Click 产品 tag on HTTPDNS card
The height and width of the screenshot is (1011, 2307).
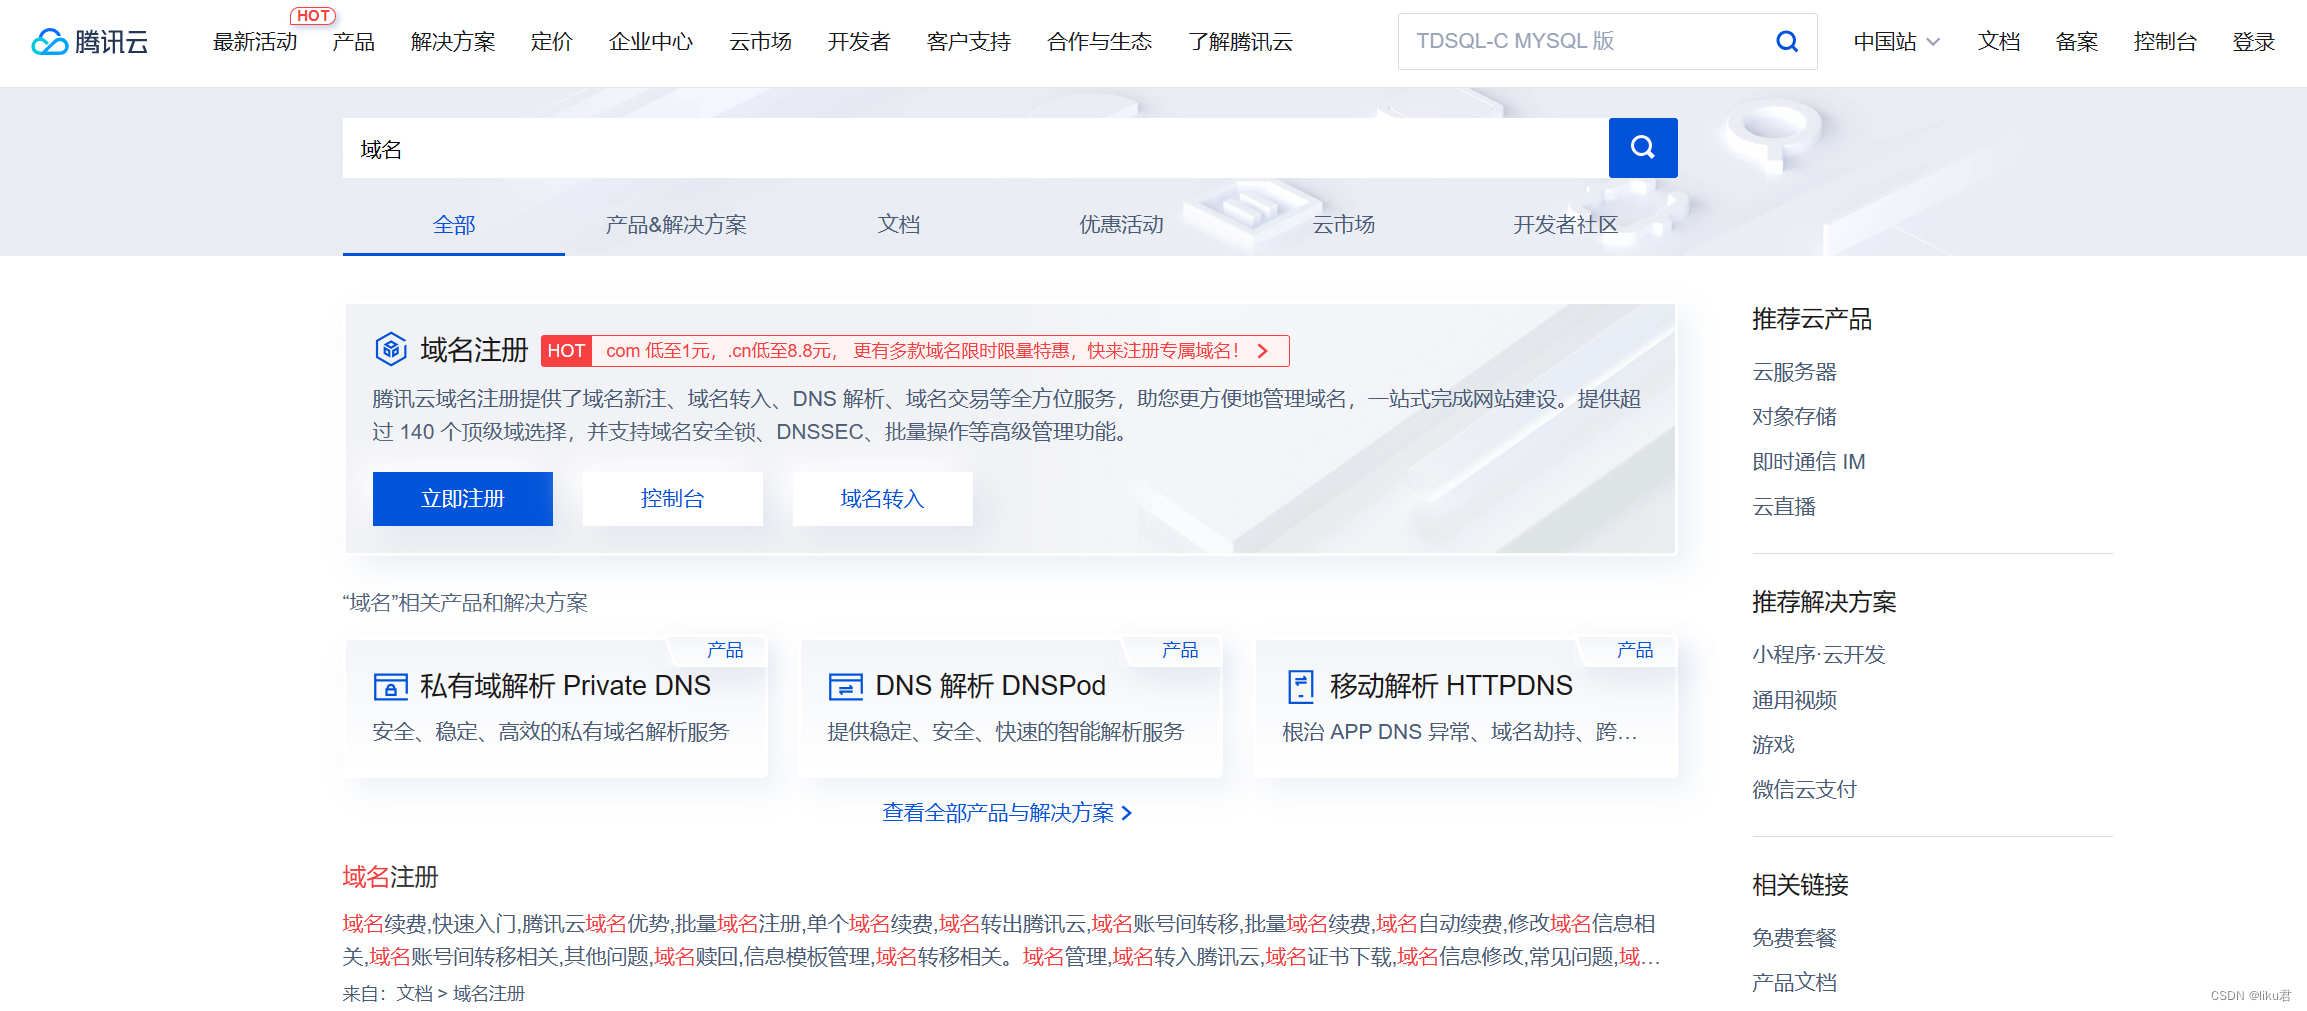pyautogui.click(x=1634, y=650)
